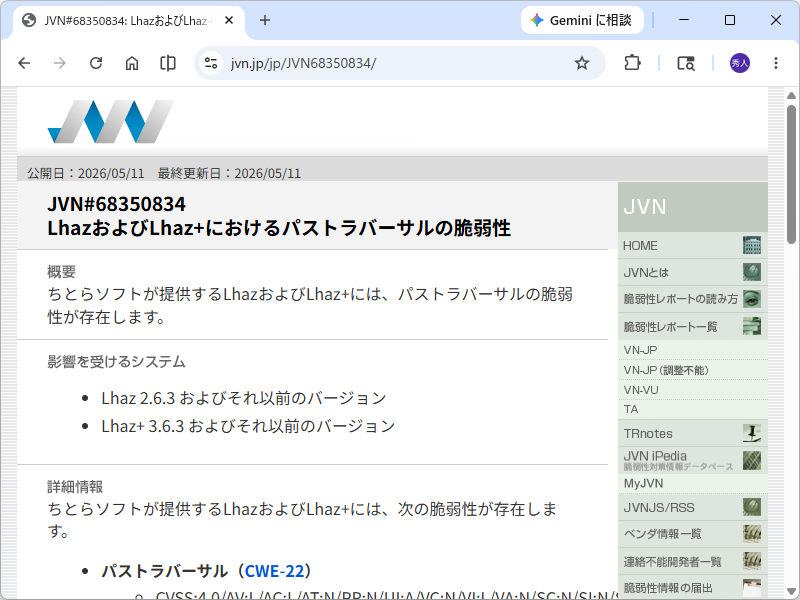Maximize the Chrome window
Screen dimensions: 800x600
click(730, 20)
